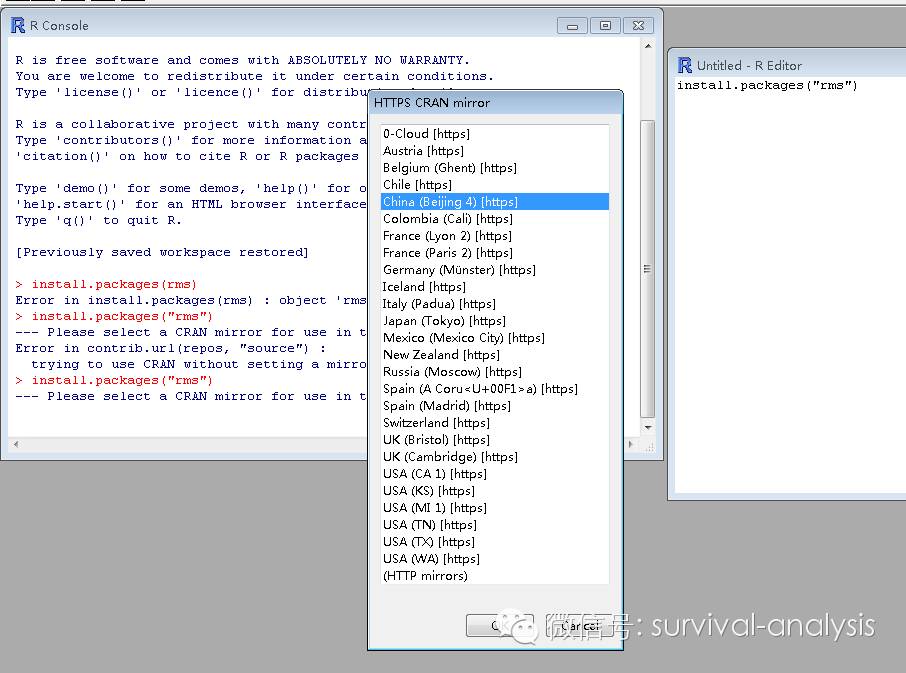Screen dimensions: 906x673
Task: Select the New Zealand [https] mirror
Action: 495,355
